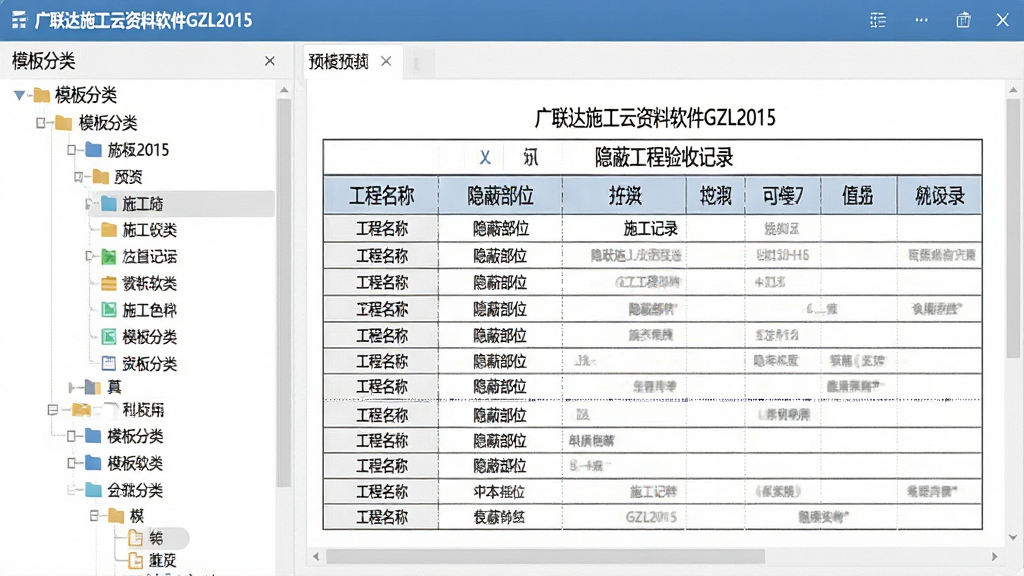Image resolution: width=1024 pixels, height=576 pixels.
Task: Click the left panel scroll-up arrow
Action: 283,90
